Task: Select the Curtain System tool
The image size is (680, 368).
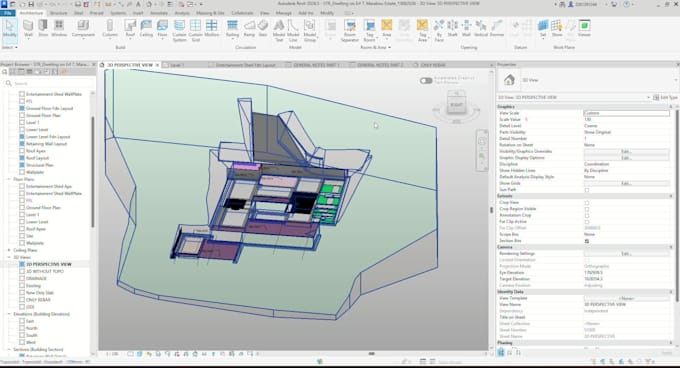Action: 179,30
